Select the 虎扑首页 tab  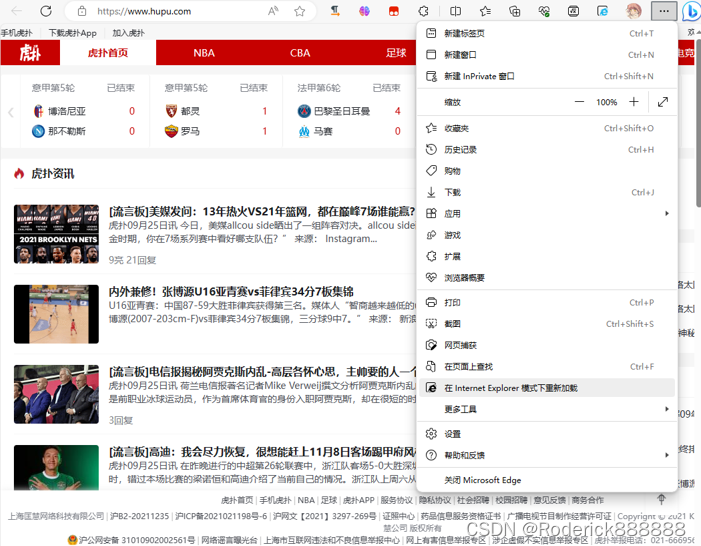point(108,53)
